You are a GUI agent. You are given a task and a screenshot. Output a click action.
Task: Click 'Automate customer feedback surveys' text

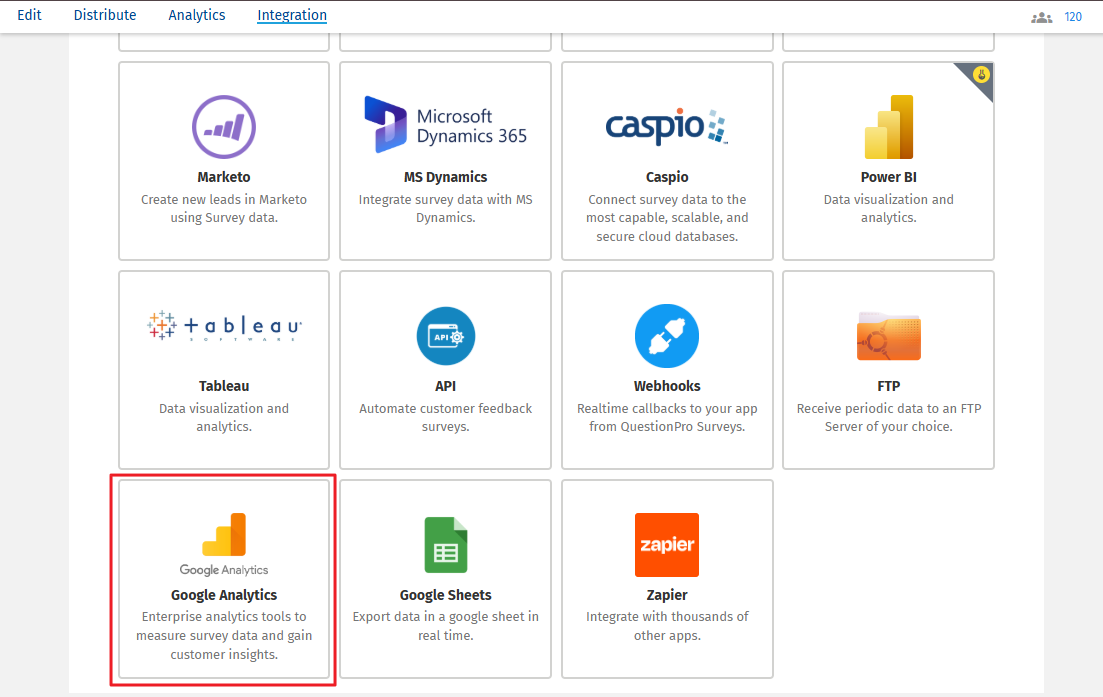click(445, 417)
